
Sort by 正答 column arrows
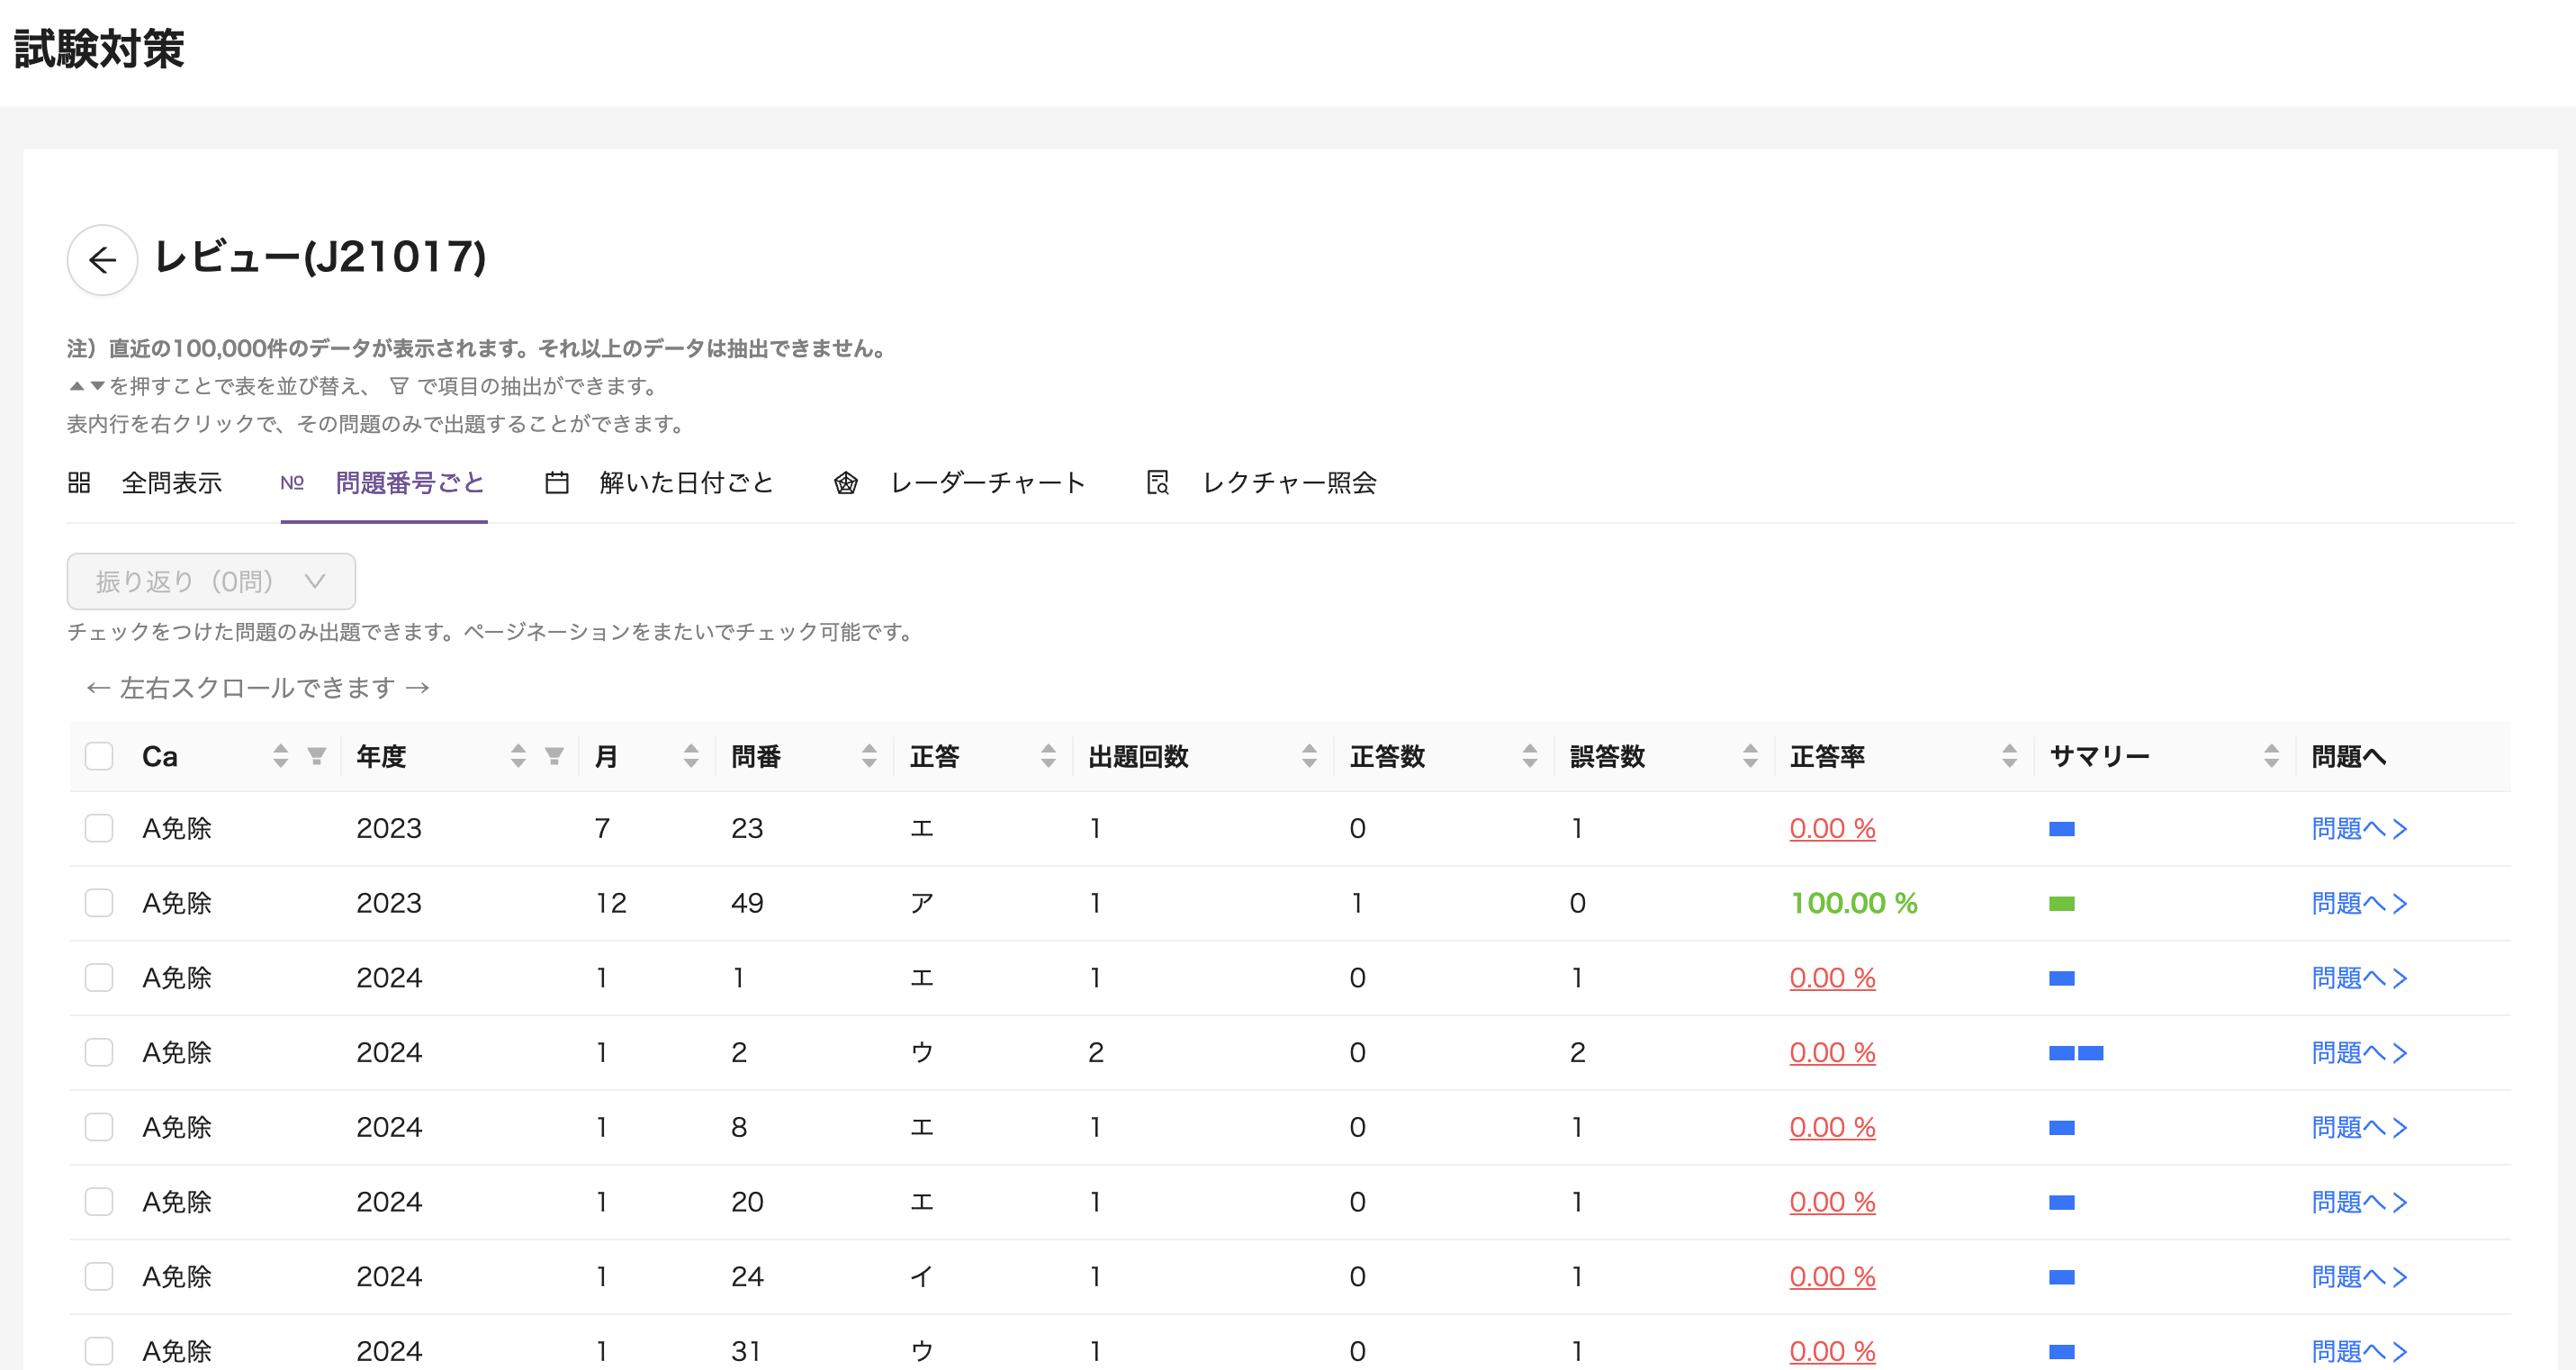point(1048,756)
